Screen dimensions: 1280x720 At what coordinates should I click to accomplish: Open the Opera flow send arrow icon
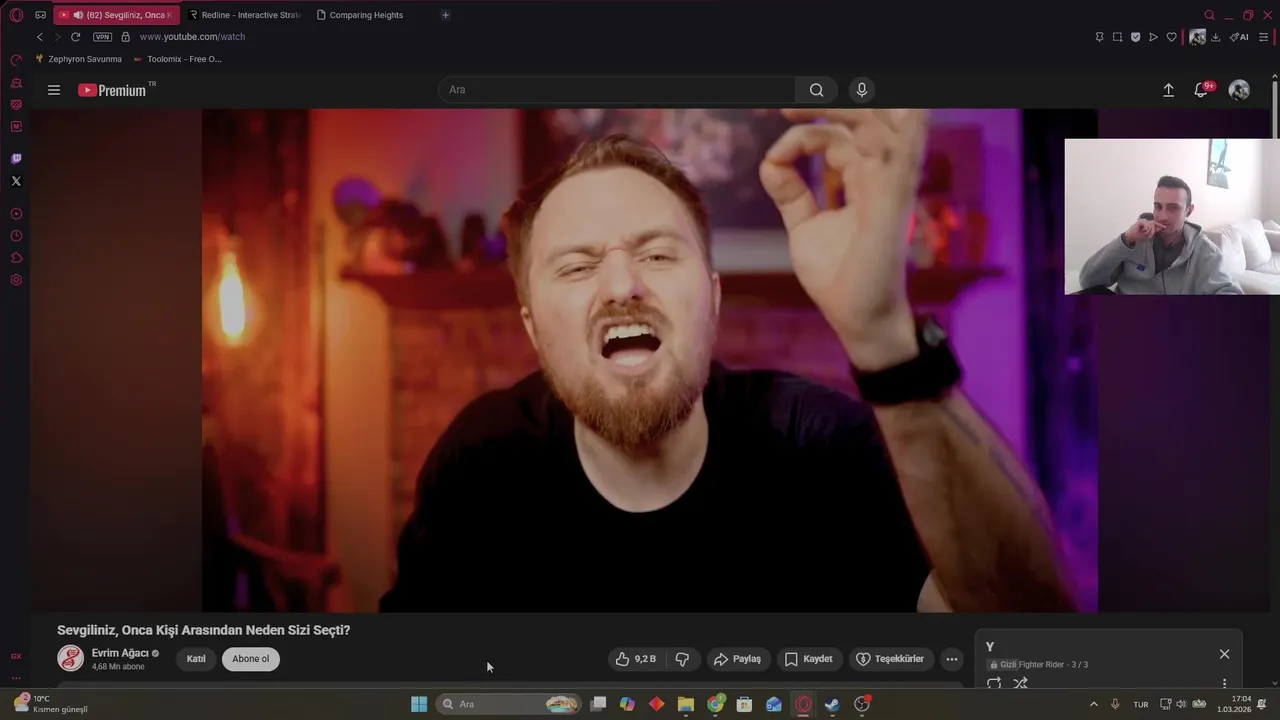(1153, 37)
